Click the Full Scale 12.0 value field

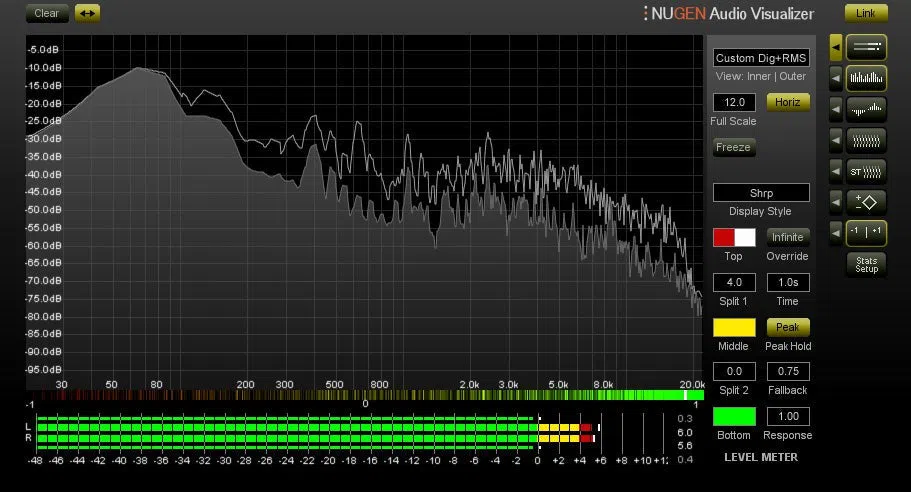(734, 102)
